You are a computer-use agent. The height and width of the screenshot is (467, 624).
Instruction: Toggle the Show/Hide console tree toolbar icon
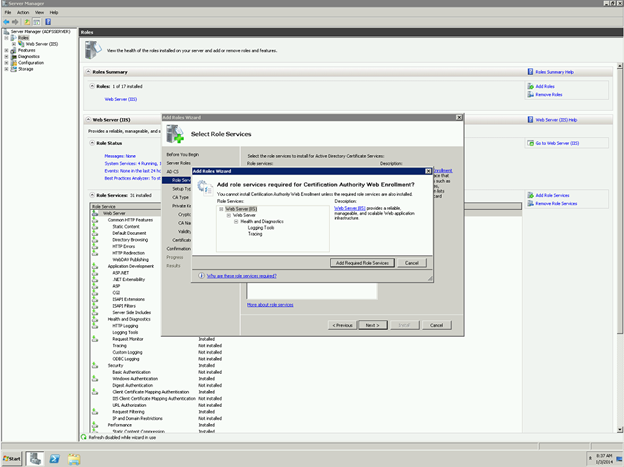point(37,22)
